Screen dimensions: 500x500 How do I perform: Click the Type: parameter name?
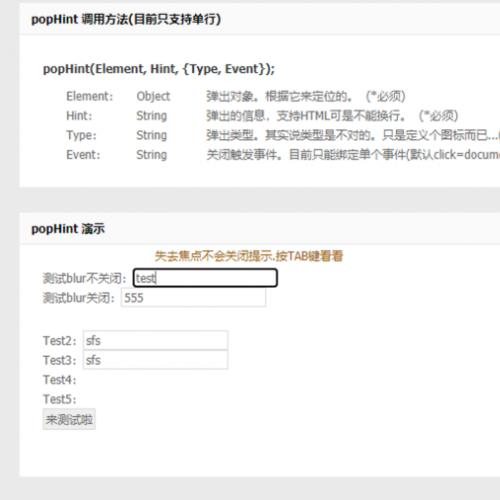click(x=81, y=135)
